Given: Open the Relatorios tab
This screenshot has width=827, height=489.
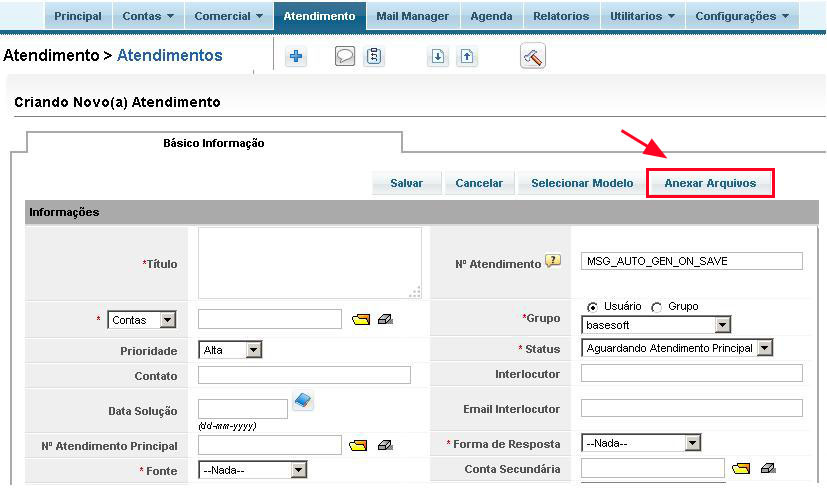Looking at the screenshot, I should click(561, 16).
